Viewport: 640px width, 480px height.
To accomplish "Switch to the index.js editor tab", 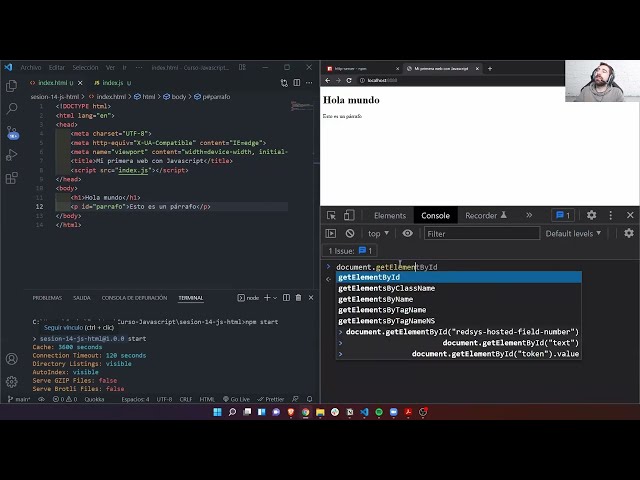I will (112, 83).
